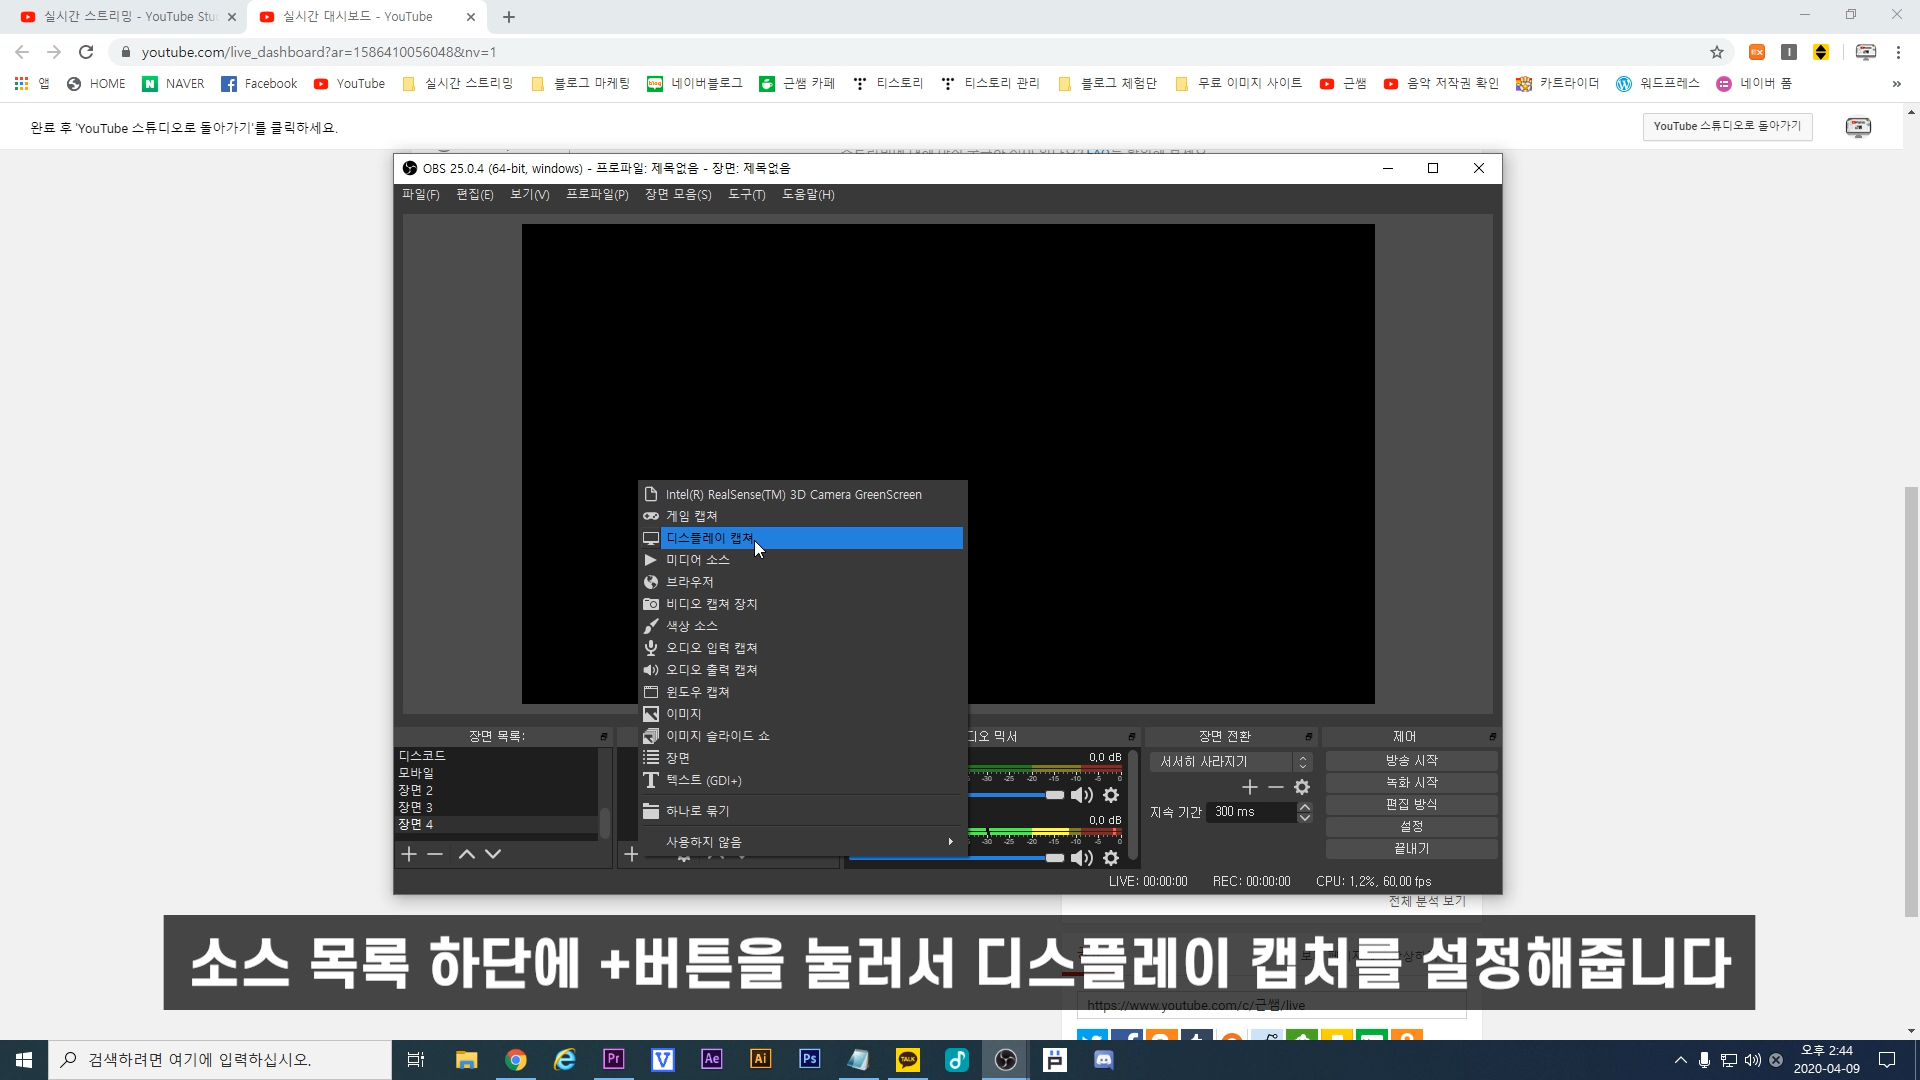The width and height of the screenshot is (1920, 1080).
Task: Adjust the lower audio volume slider
Action: (1054, 858)
